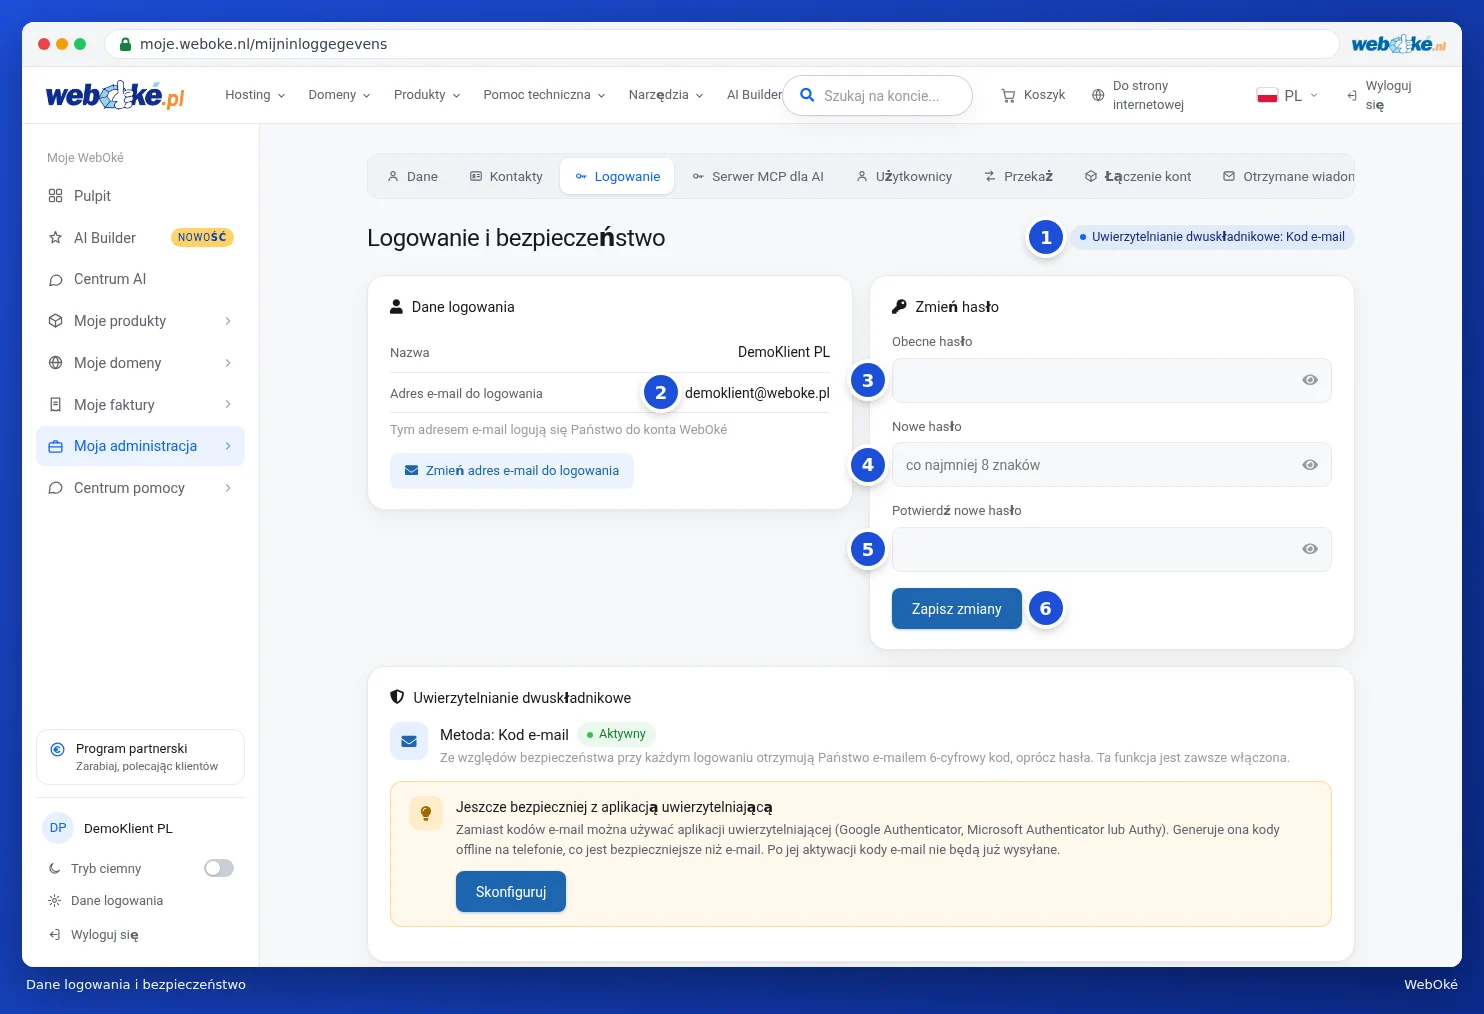Image resolution: width=1484 pixels, height=1014 pixels.
Task: Click the Program partnerski euro icon
Action: coord(57,749)
